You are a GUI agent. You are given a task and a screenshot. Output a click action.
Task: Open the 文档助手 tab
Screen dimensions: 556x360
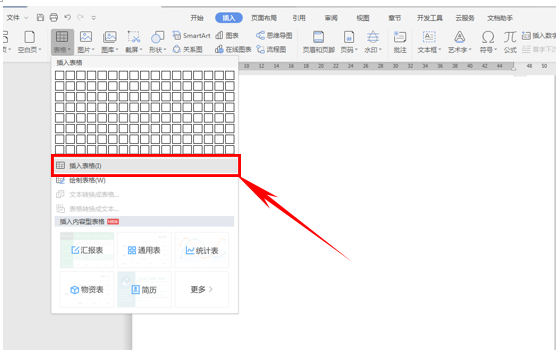point(500,18)
